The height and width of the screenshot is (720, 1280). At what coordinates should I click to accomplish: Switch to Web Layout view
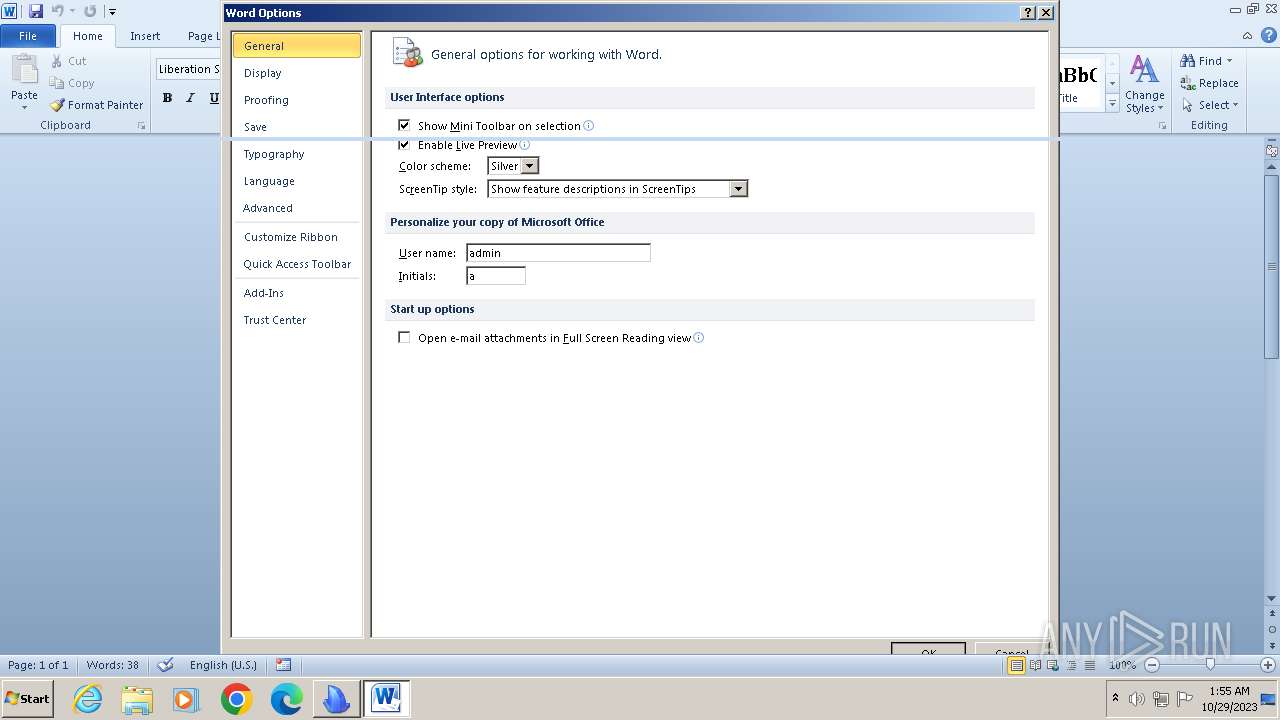pos(1054,665)
